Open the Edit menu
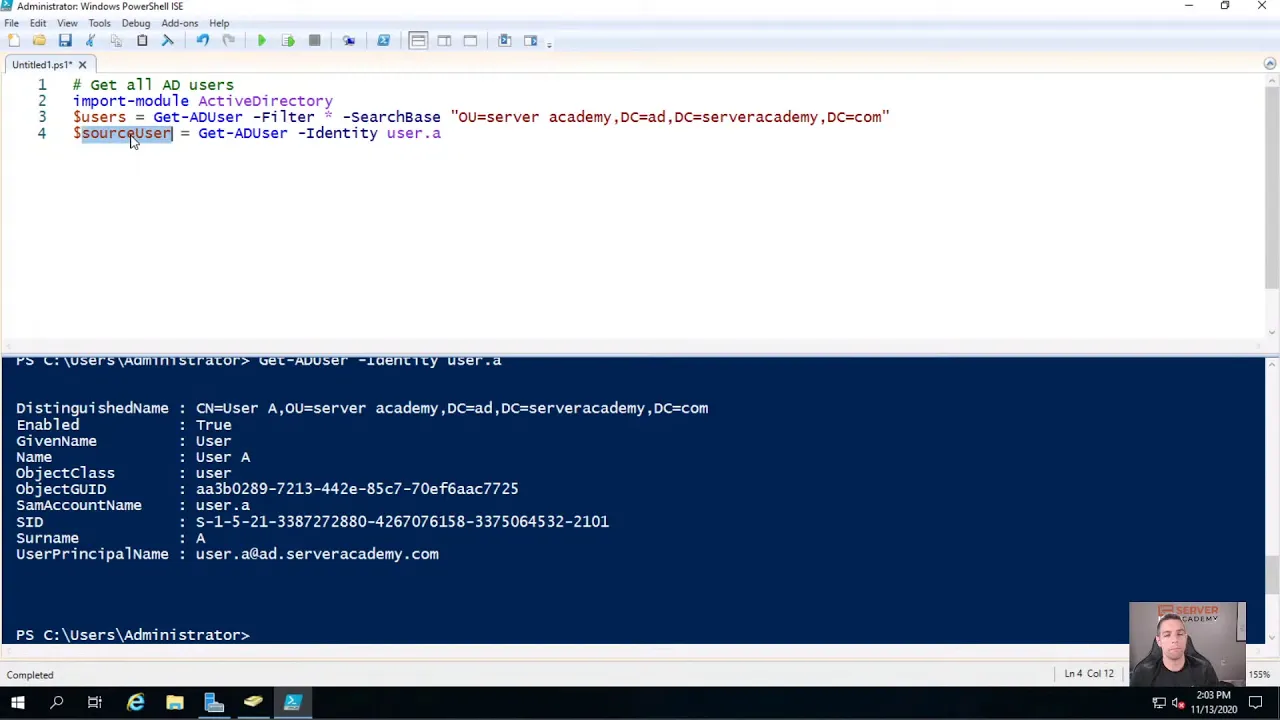The height and width of the screenshot is (720, 1280). pos(38,23)
